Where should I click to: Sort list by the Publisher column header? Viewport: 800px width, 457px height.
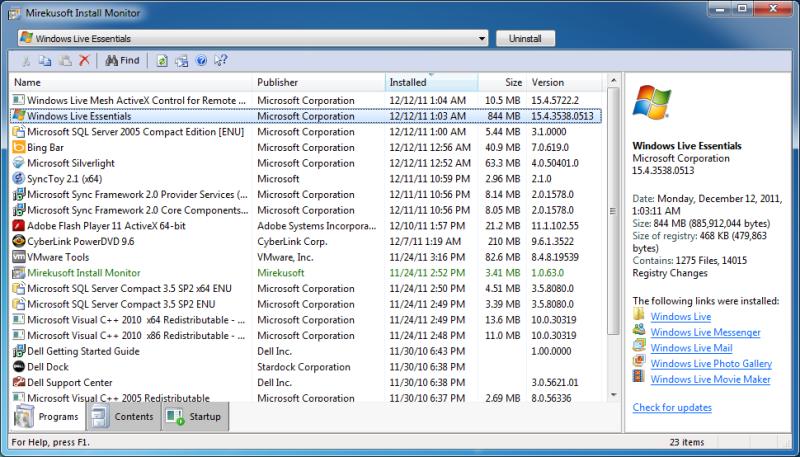318,82
